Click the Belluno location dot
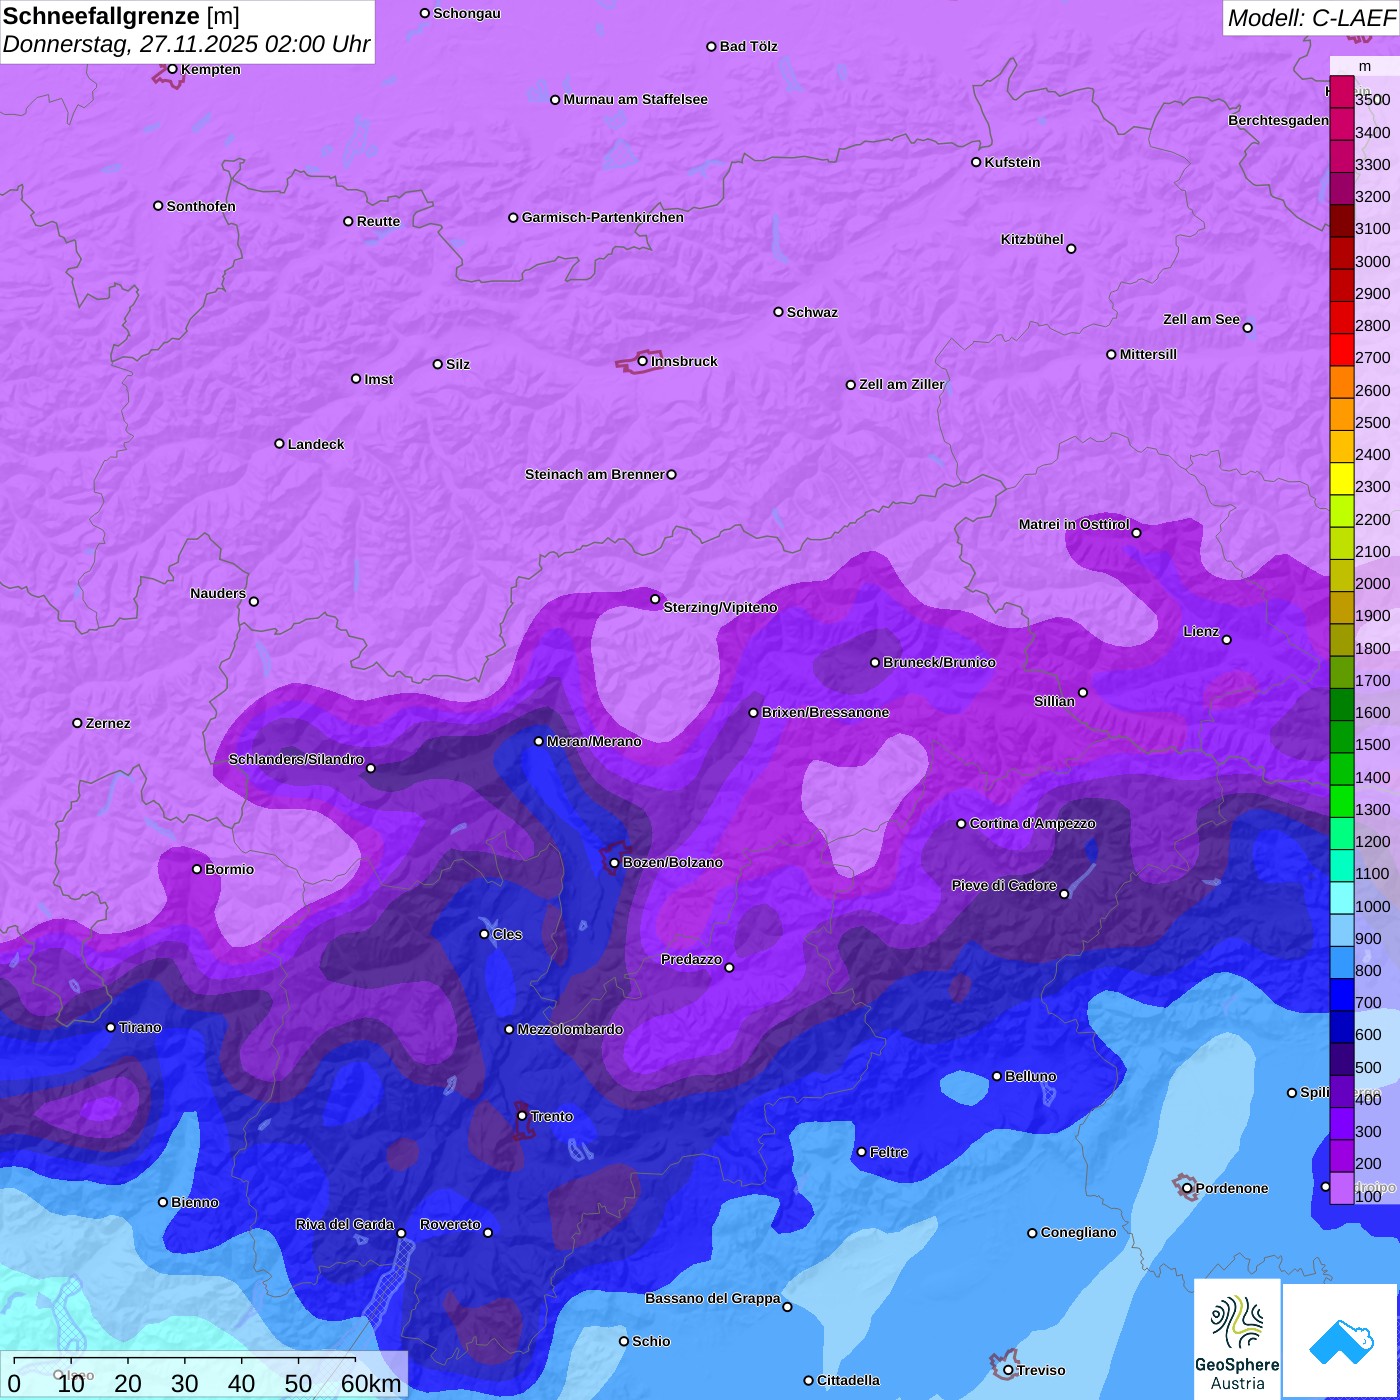The image size is (1400, 1400). (x=997, y=1076)
